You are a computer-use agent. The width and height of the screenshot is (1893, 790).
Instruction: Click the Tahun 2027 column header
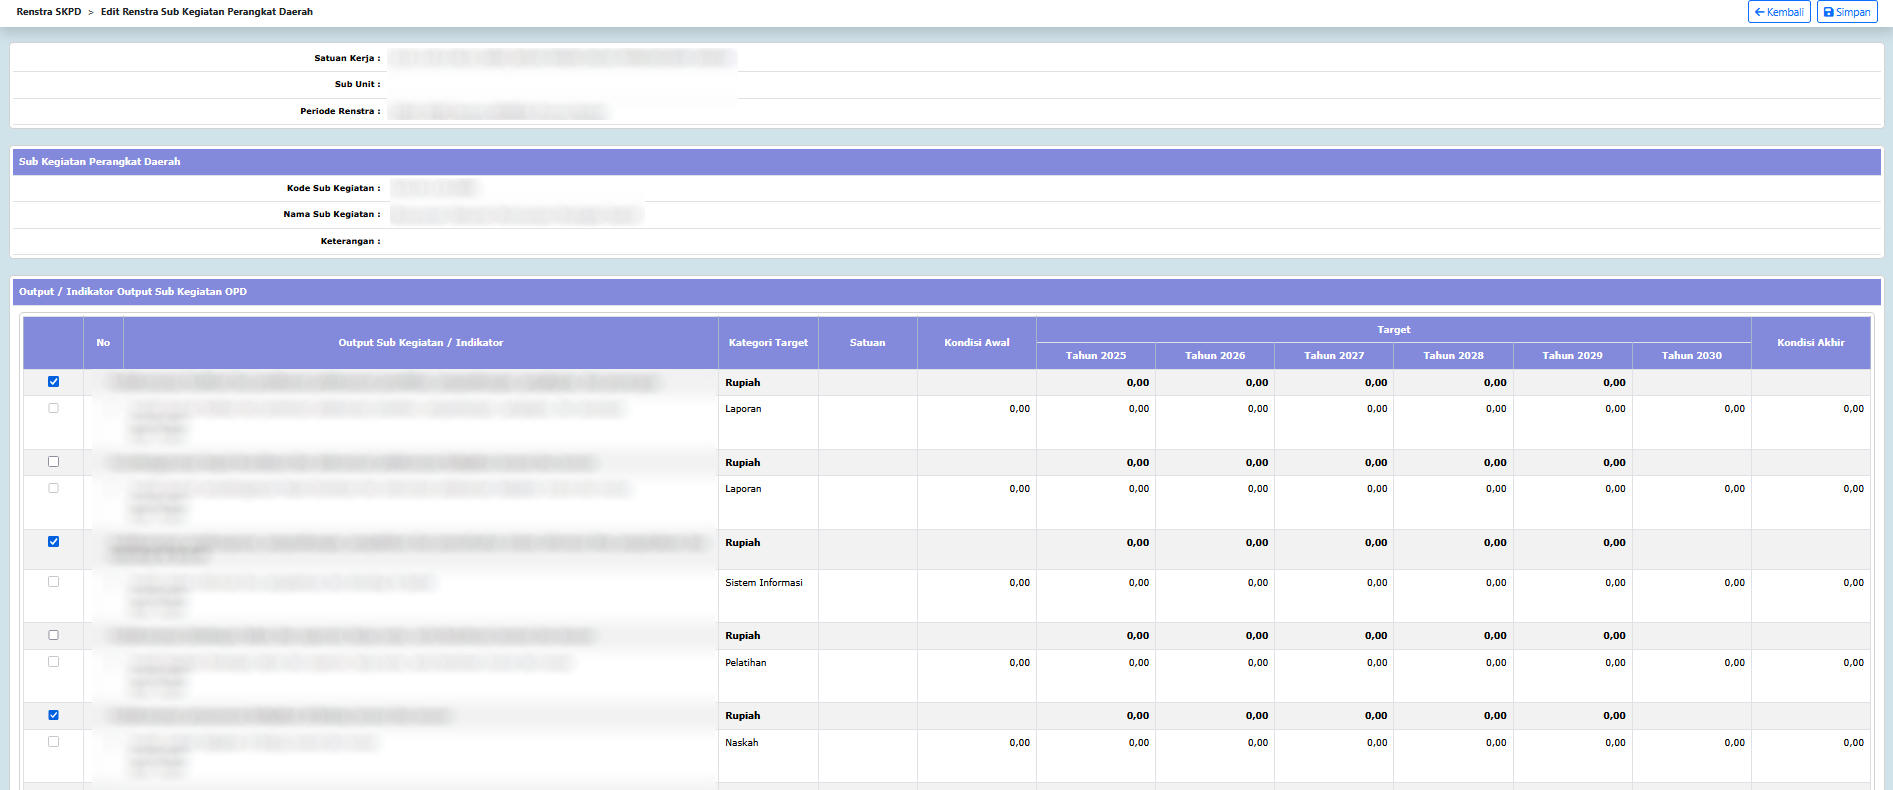pyautogui.click(x=1334, y=356)
